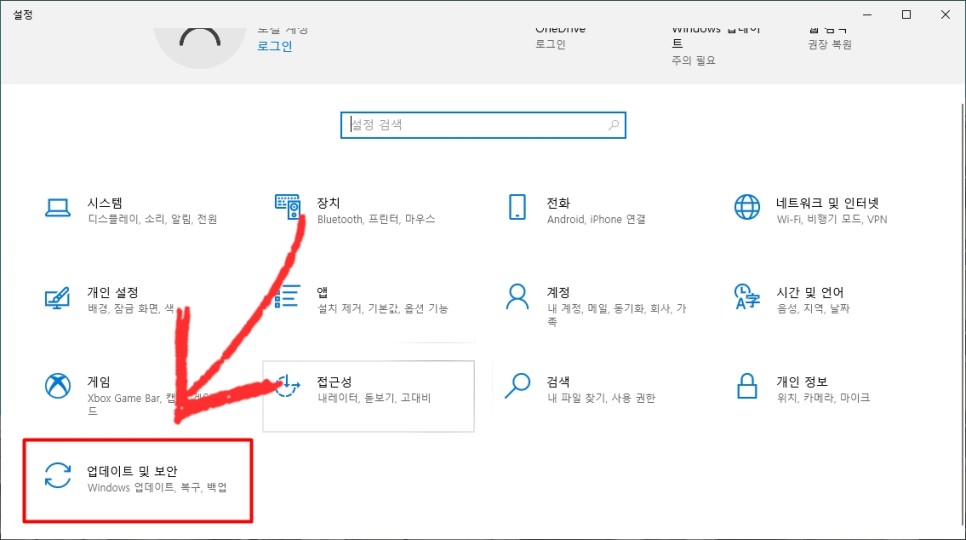This screenshot has width=966, height=540.
Task: Click 로그인 under OneDrive
Action: coord(550,44)
